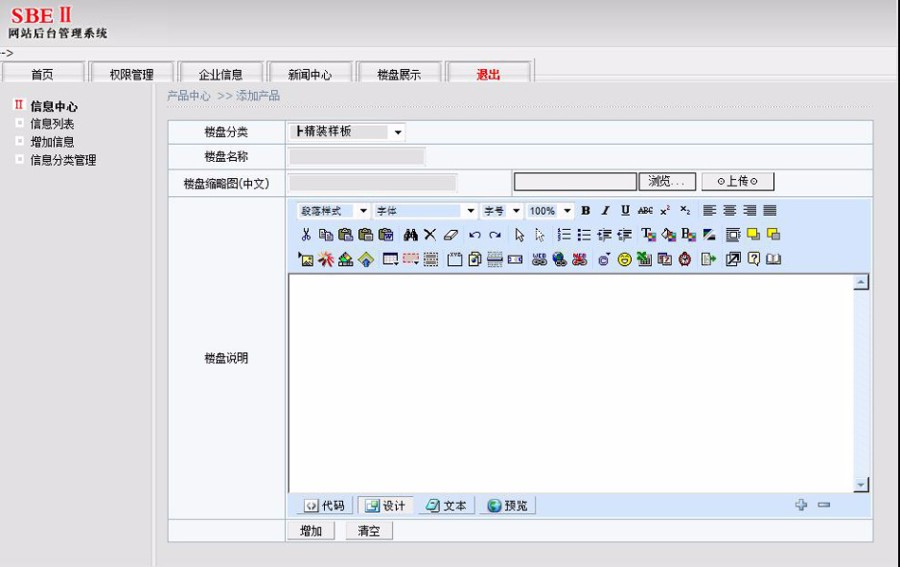Image resolution: width=900 pixels, height=567 pixels.
Task: Delete selection with the X icon
Action: pos(430,235)
